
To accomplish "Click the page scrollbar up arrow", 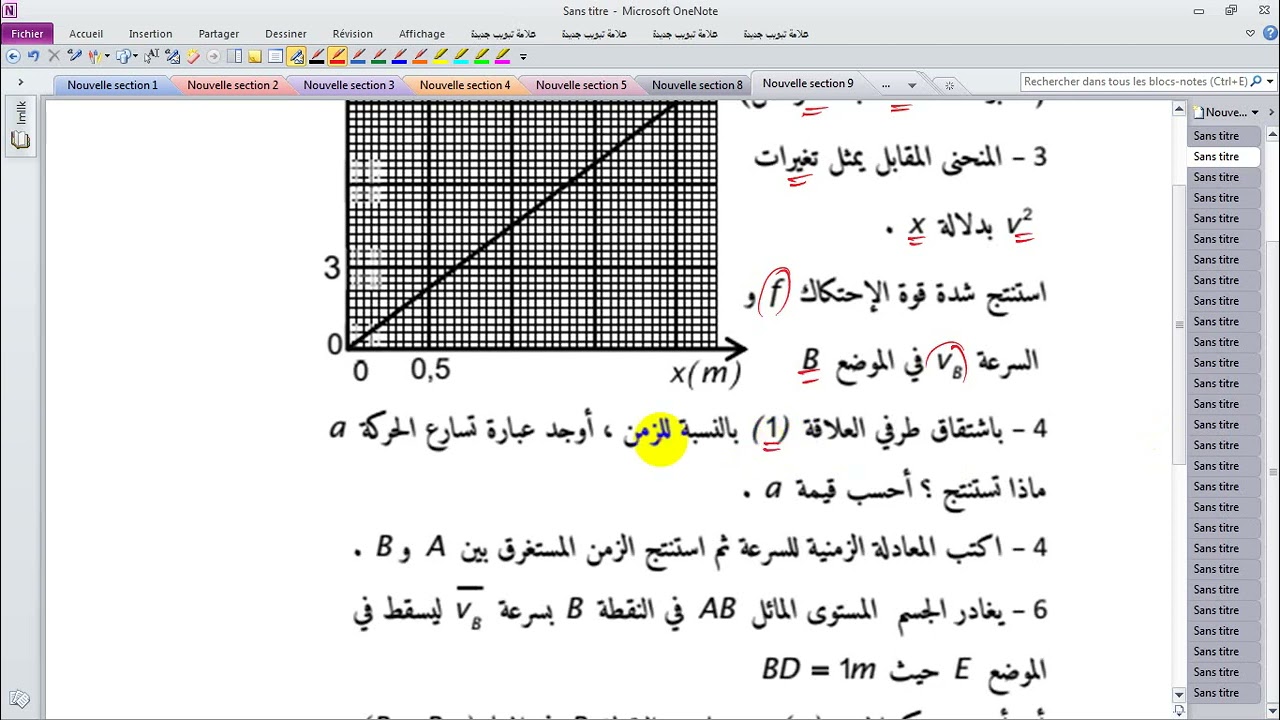I will 1178,109.
